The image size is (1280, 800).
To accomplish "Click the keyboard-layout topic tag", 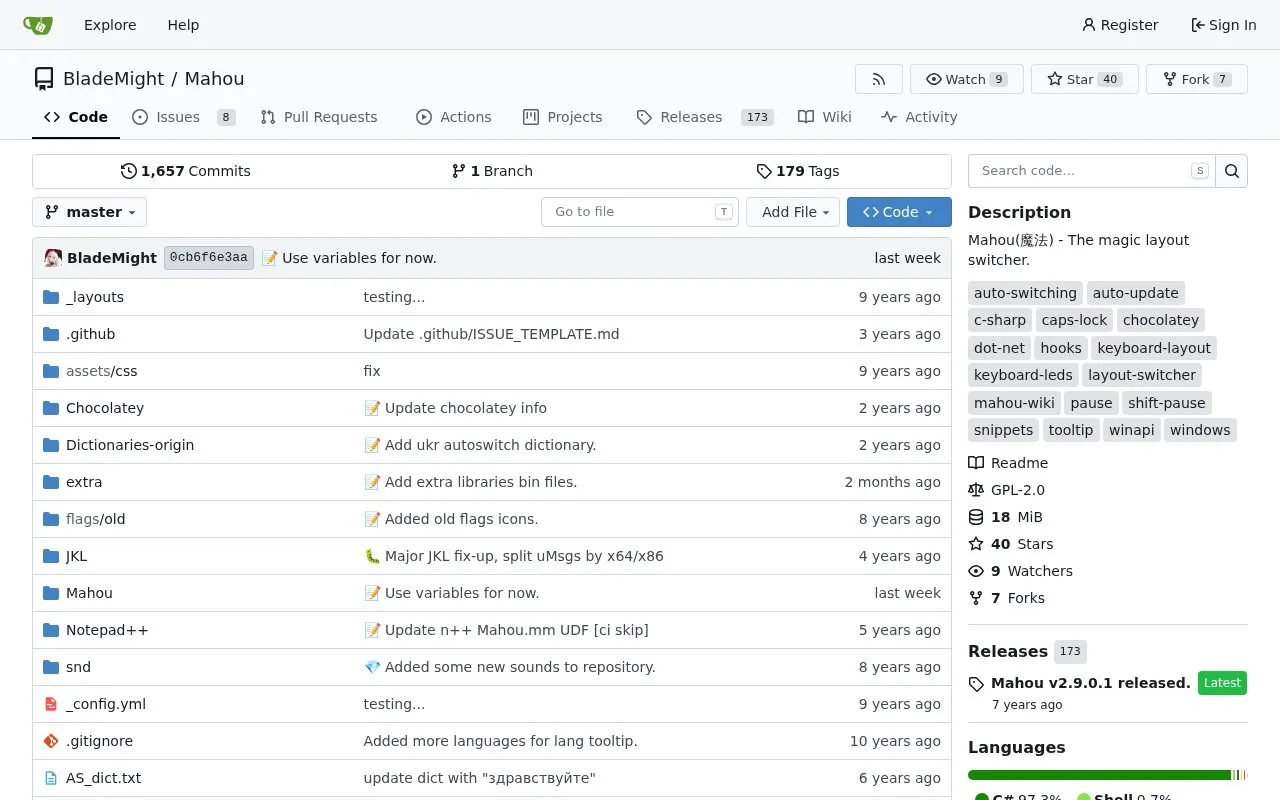I will point(1154,348).
